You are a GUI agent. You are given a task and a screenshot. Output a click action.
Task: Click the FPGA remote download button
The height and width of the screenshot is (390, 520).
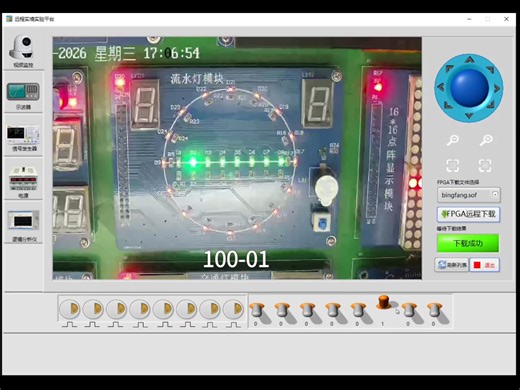(468, 214)
